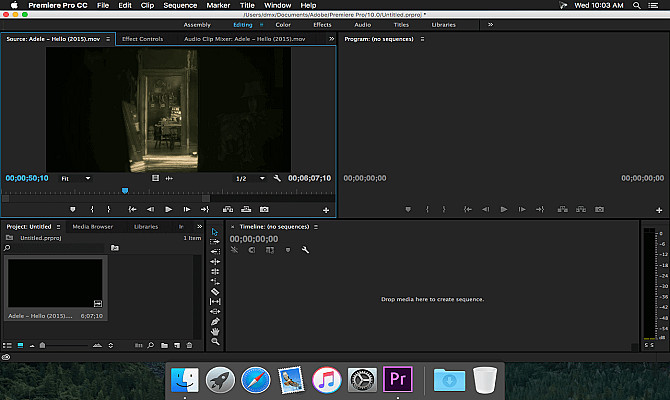
Task: Pick the Selection arrow tool
Action: tap(215, 232)
